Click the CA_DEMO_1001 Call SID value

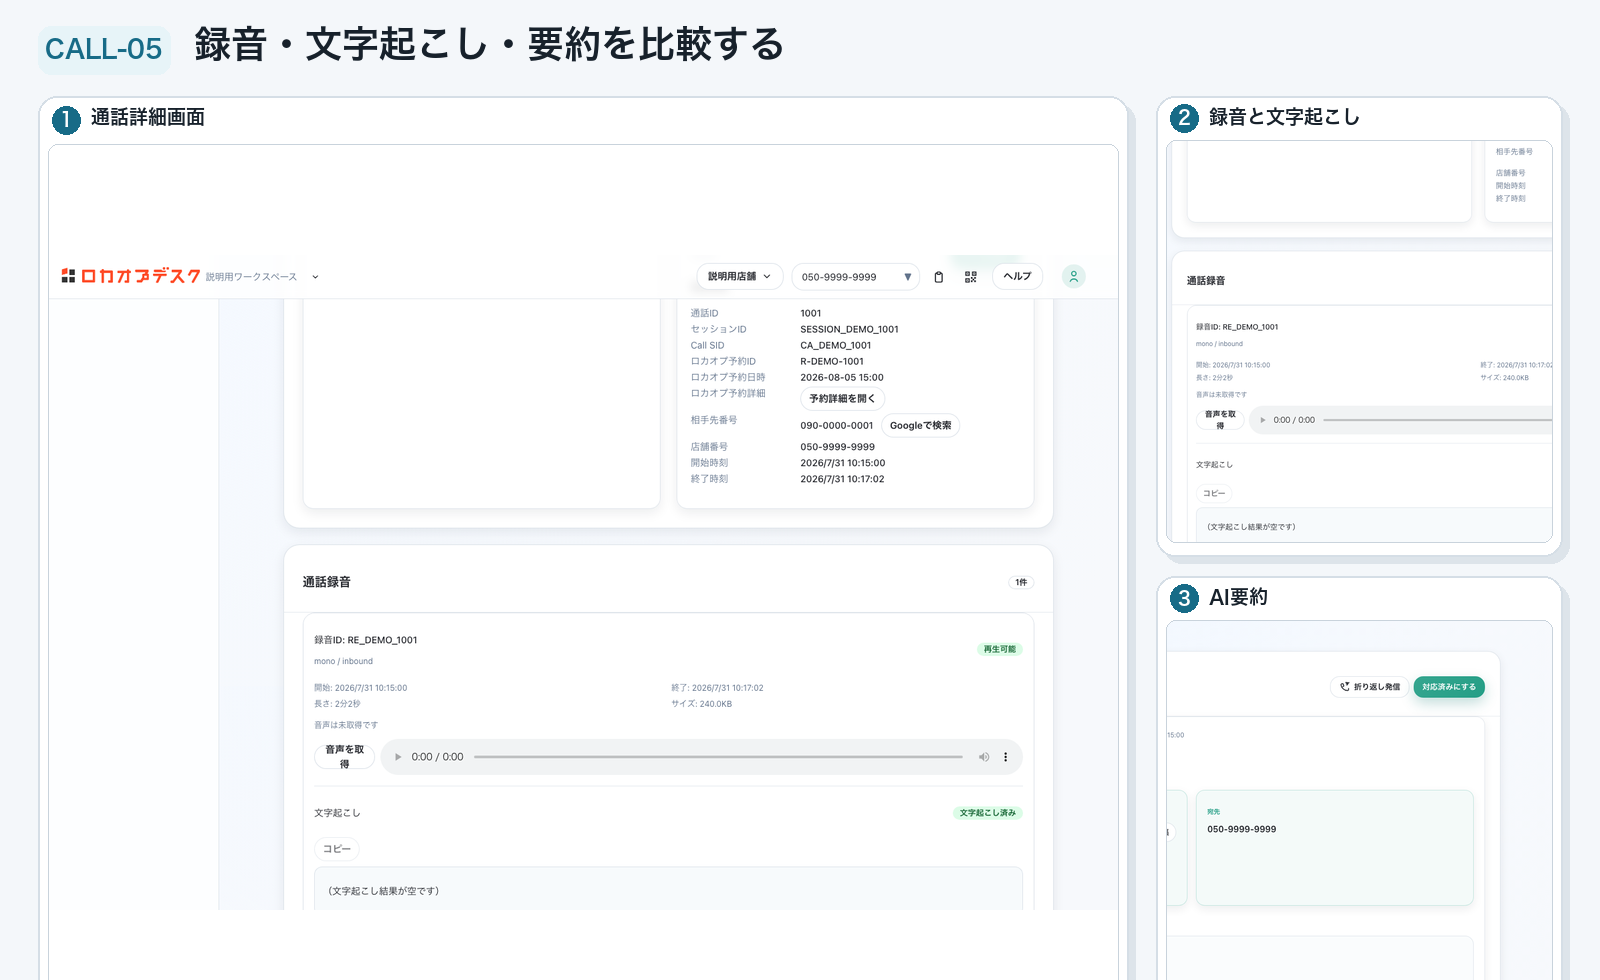[x=836, y=345]
